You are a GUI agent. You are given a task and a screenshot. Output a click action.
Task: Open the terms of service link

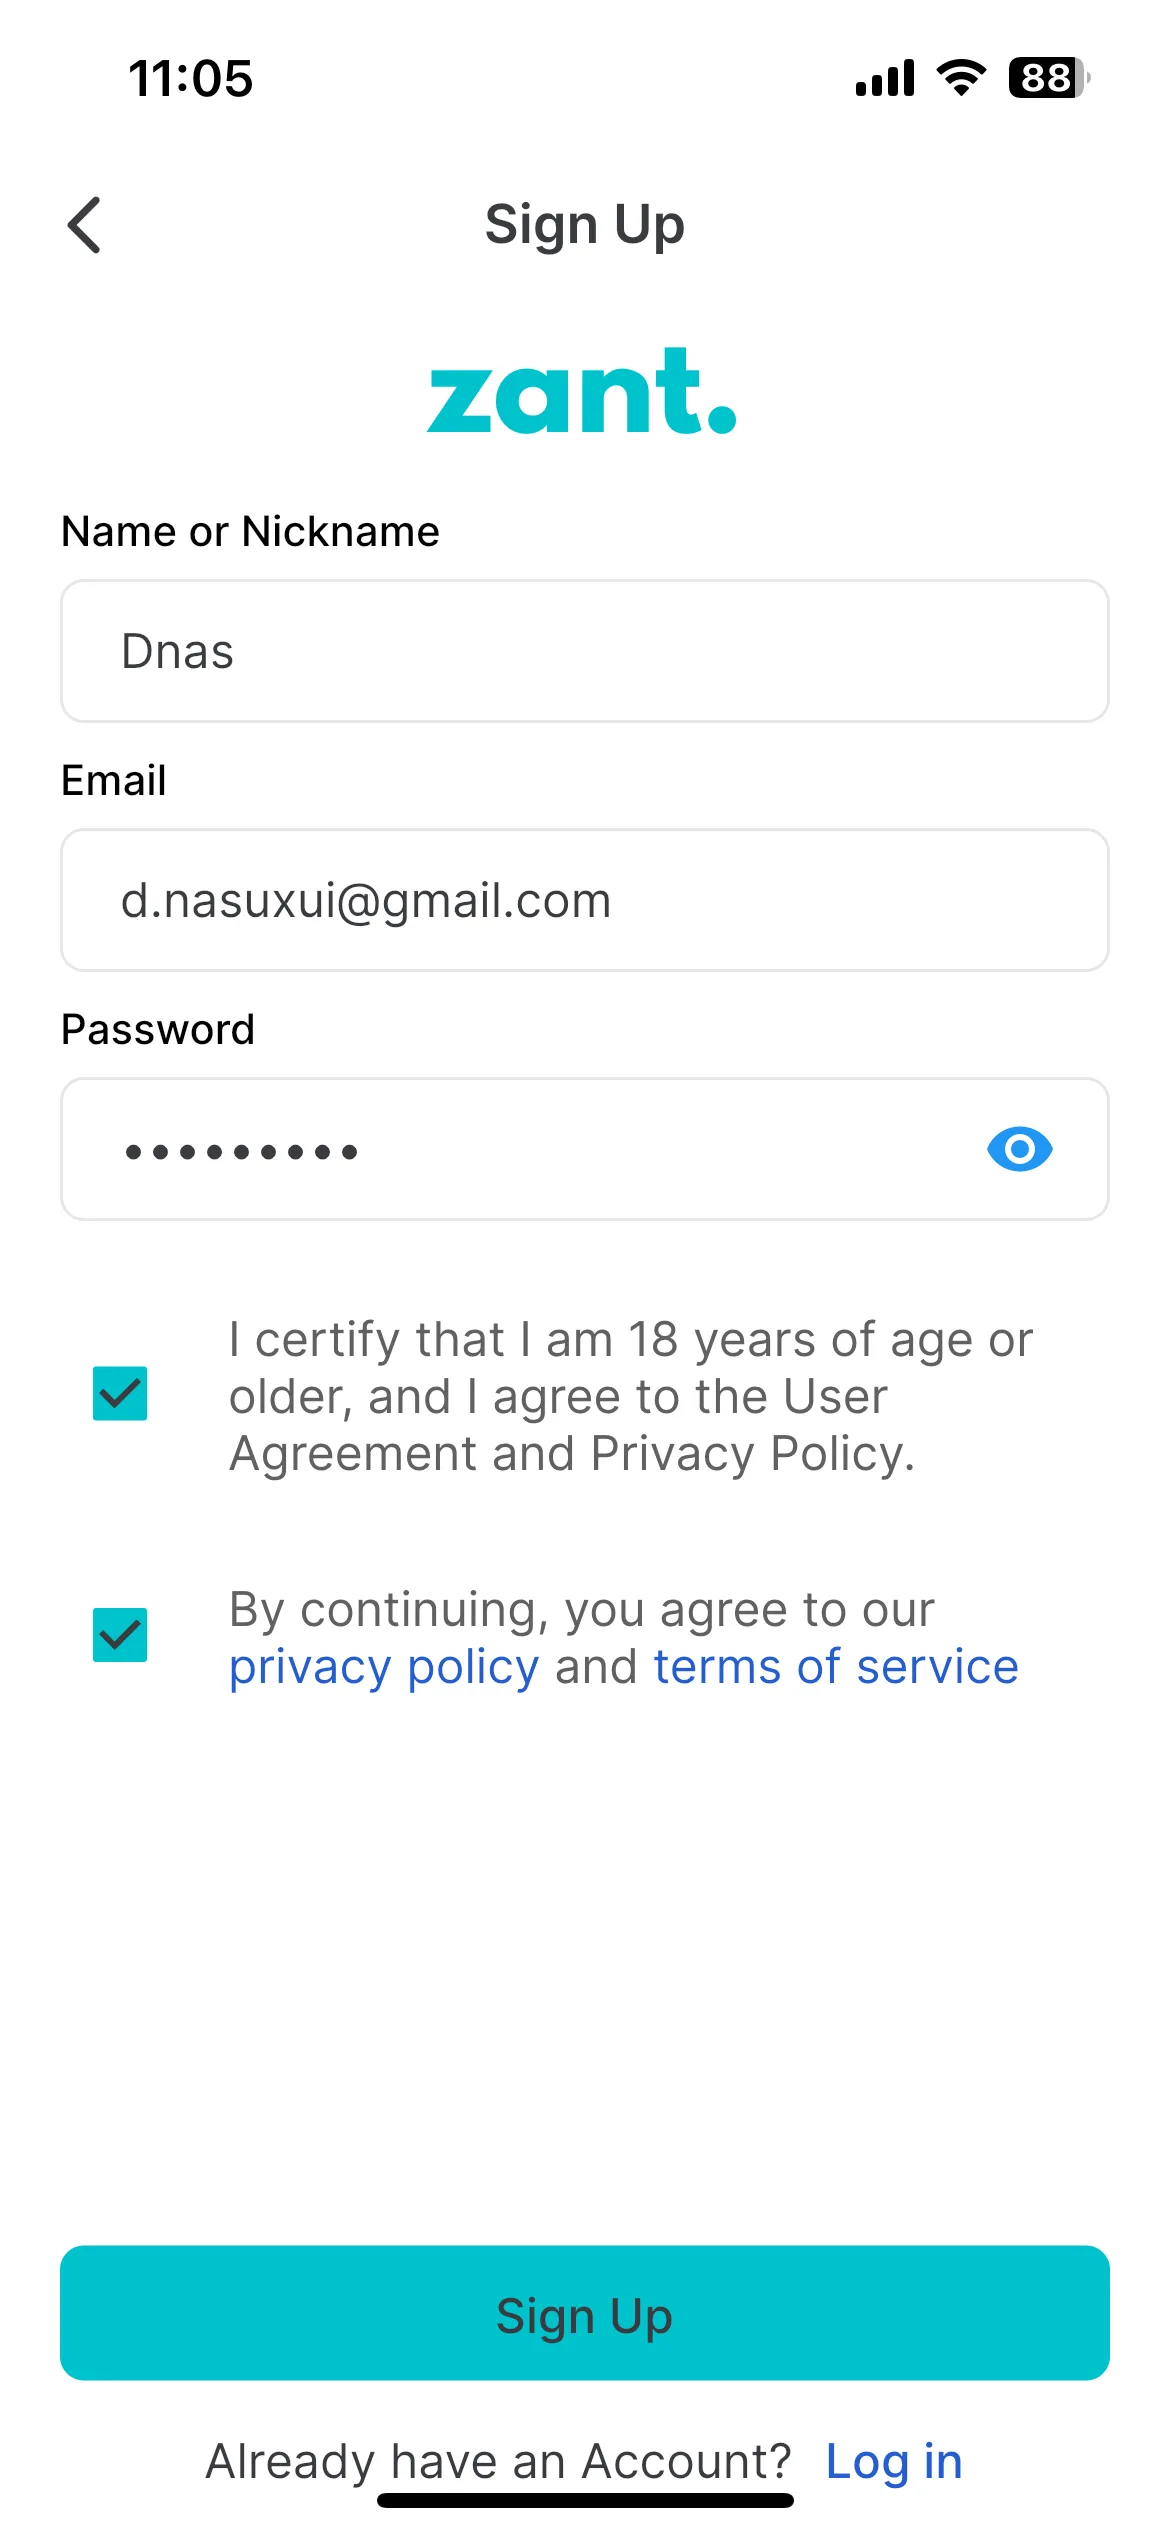click(836, 1667)
